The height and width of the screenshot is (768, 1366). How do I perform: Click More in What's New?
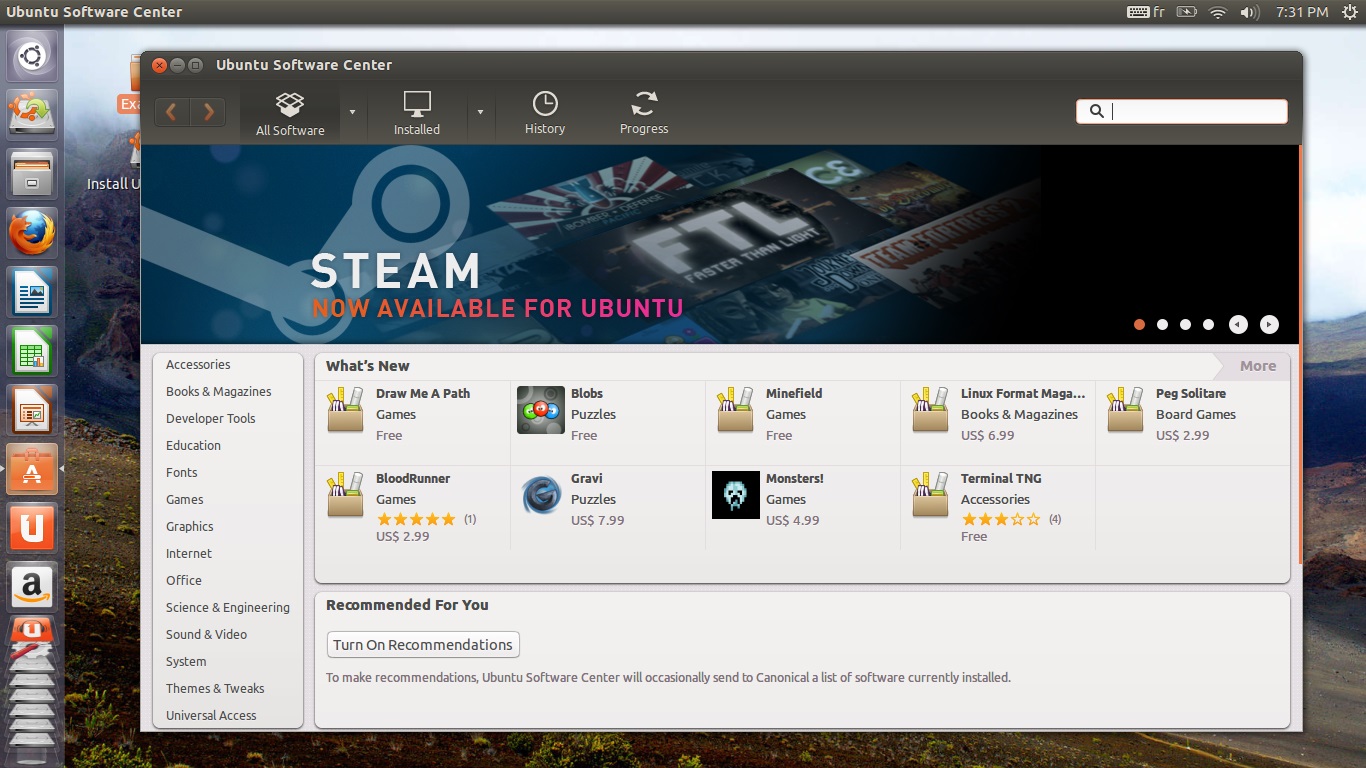1257,366
